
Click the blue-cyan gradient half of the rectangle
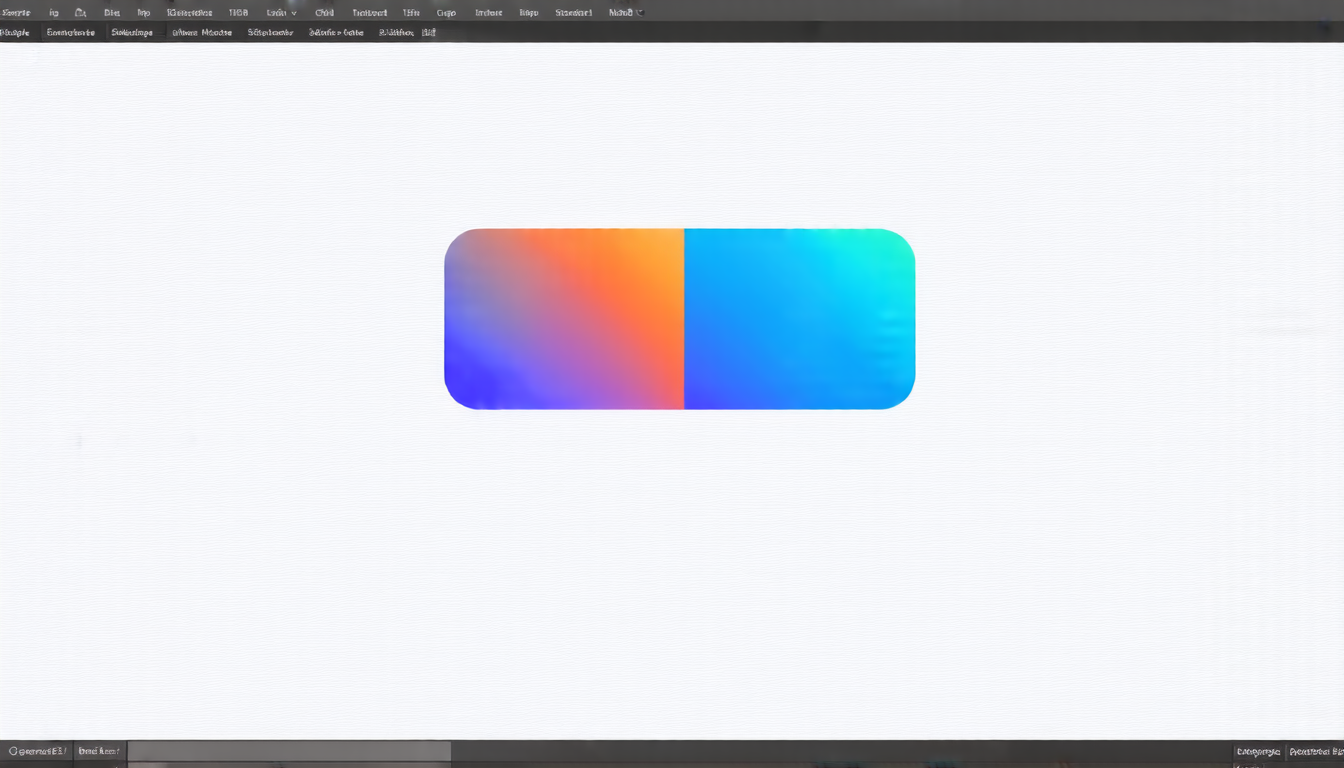tap(799, 319)
